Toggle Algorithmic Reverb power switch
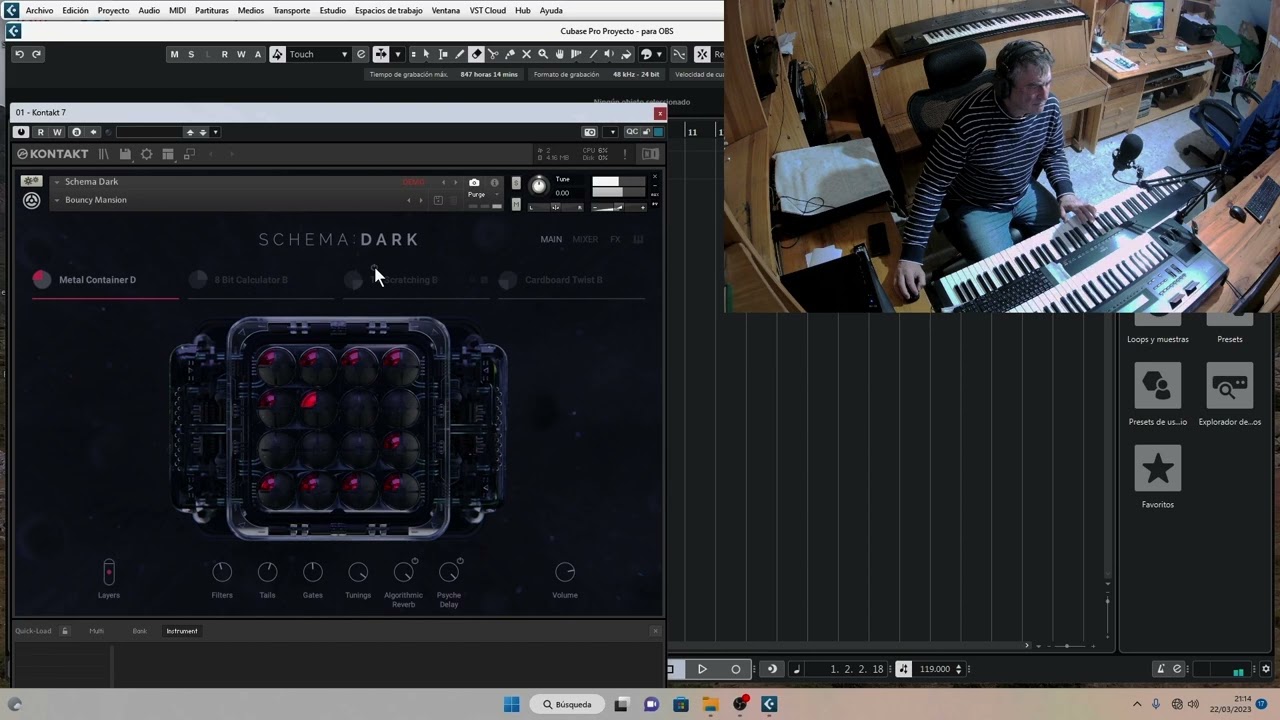 [415, 561]
